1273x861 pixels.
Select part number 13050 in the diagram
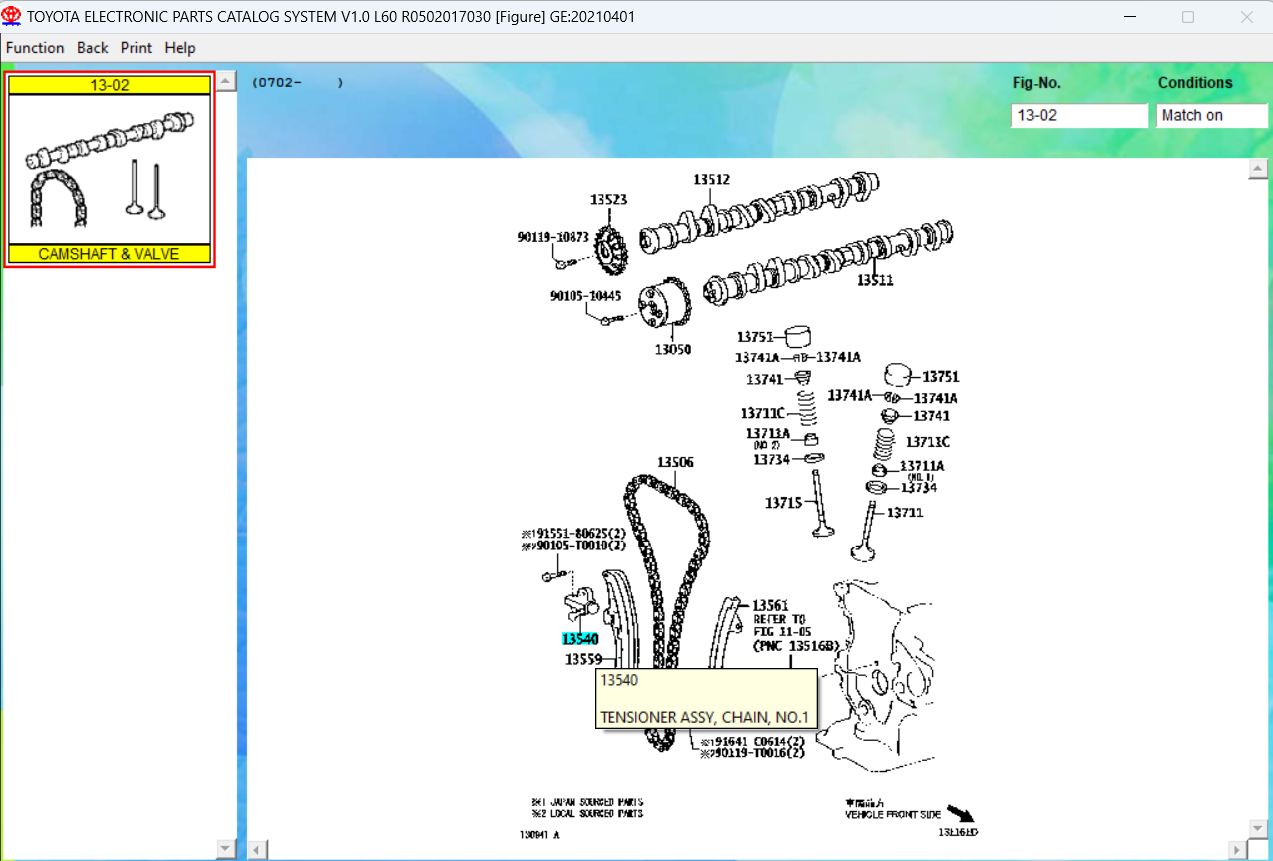point(673,350)
